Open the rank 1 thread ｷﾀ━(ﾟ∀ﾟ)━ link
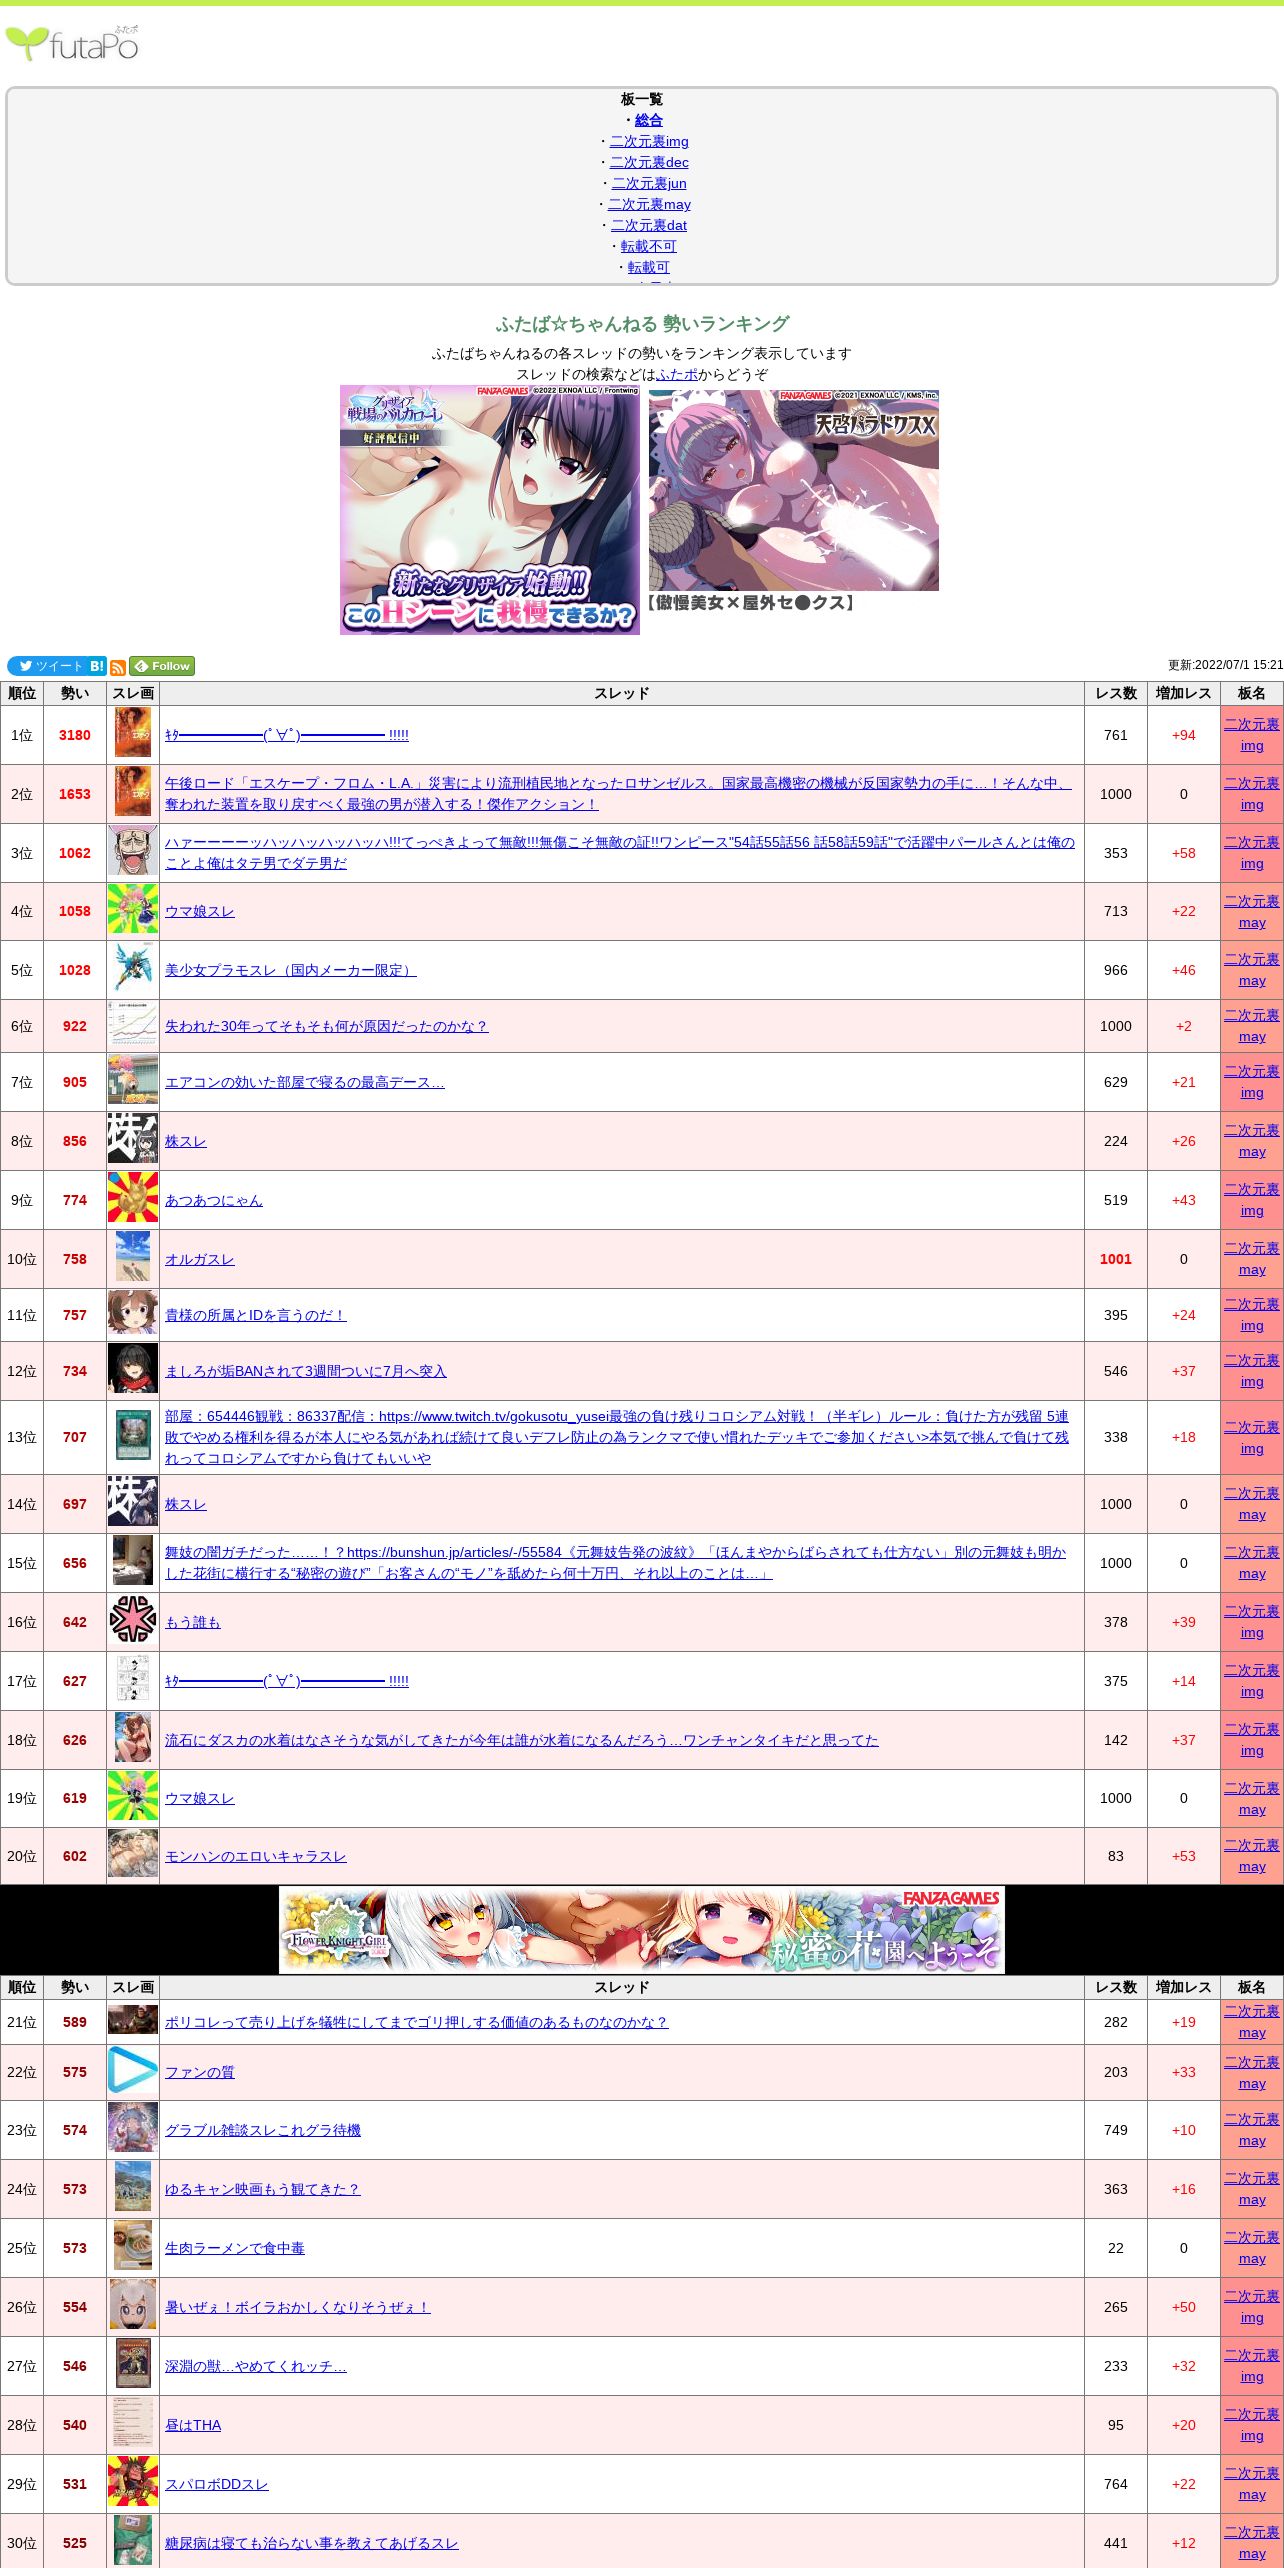The height and width of the screenshot is (2568, 1284). pyautogui.click(x=287, y=735)
